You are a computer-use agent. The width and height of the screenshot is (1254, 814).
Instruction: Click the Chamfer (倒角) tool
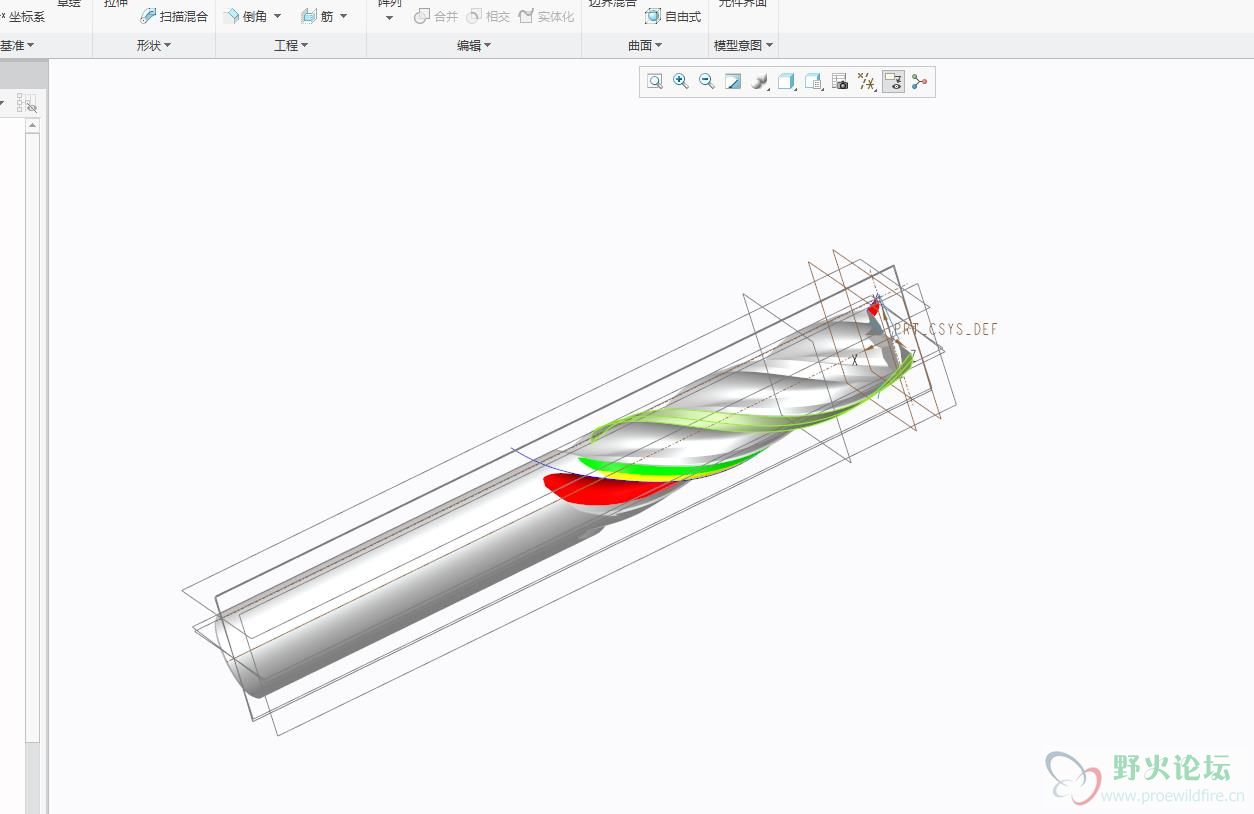pyautogui.click(x=246, y=16)
